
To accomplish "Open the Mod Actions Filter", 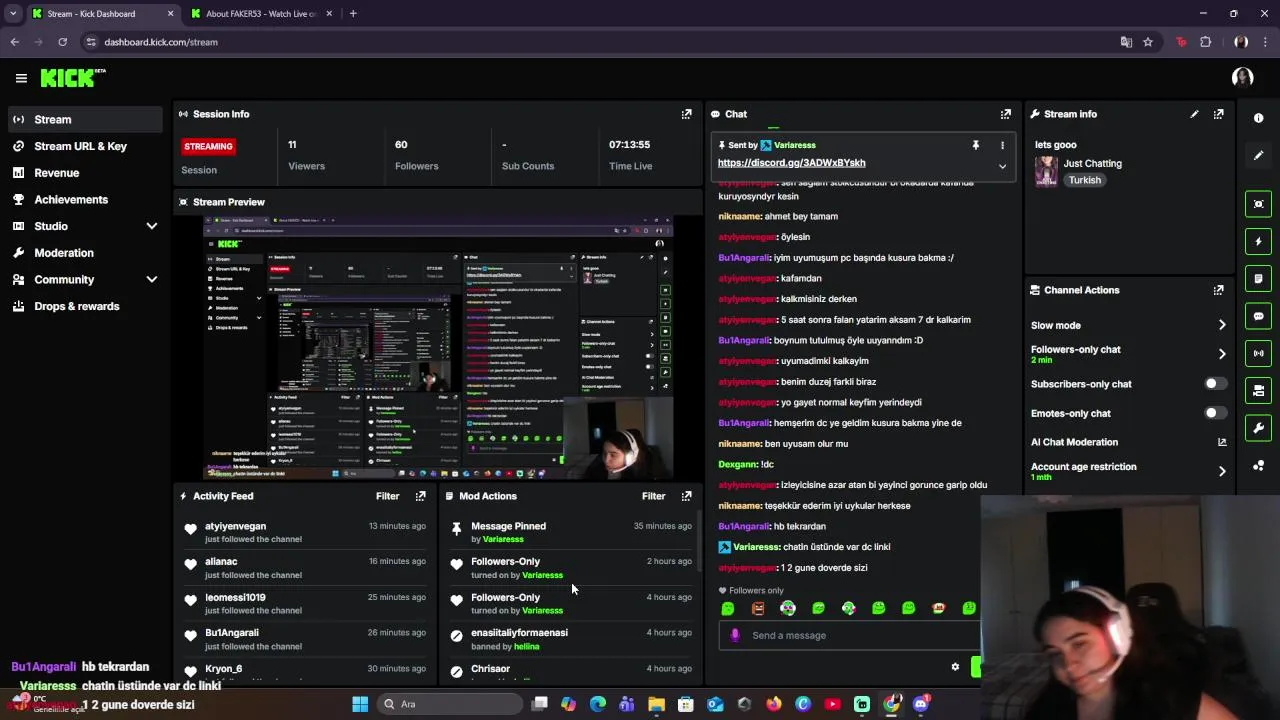I will (653, 496).
